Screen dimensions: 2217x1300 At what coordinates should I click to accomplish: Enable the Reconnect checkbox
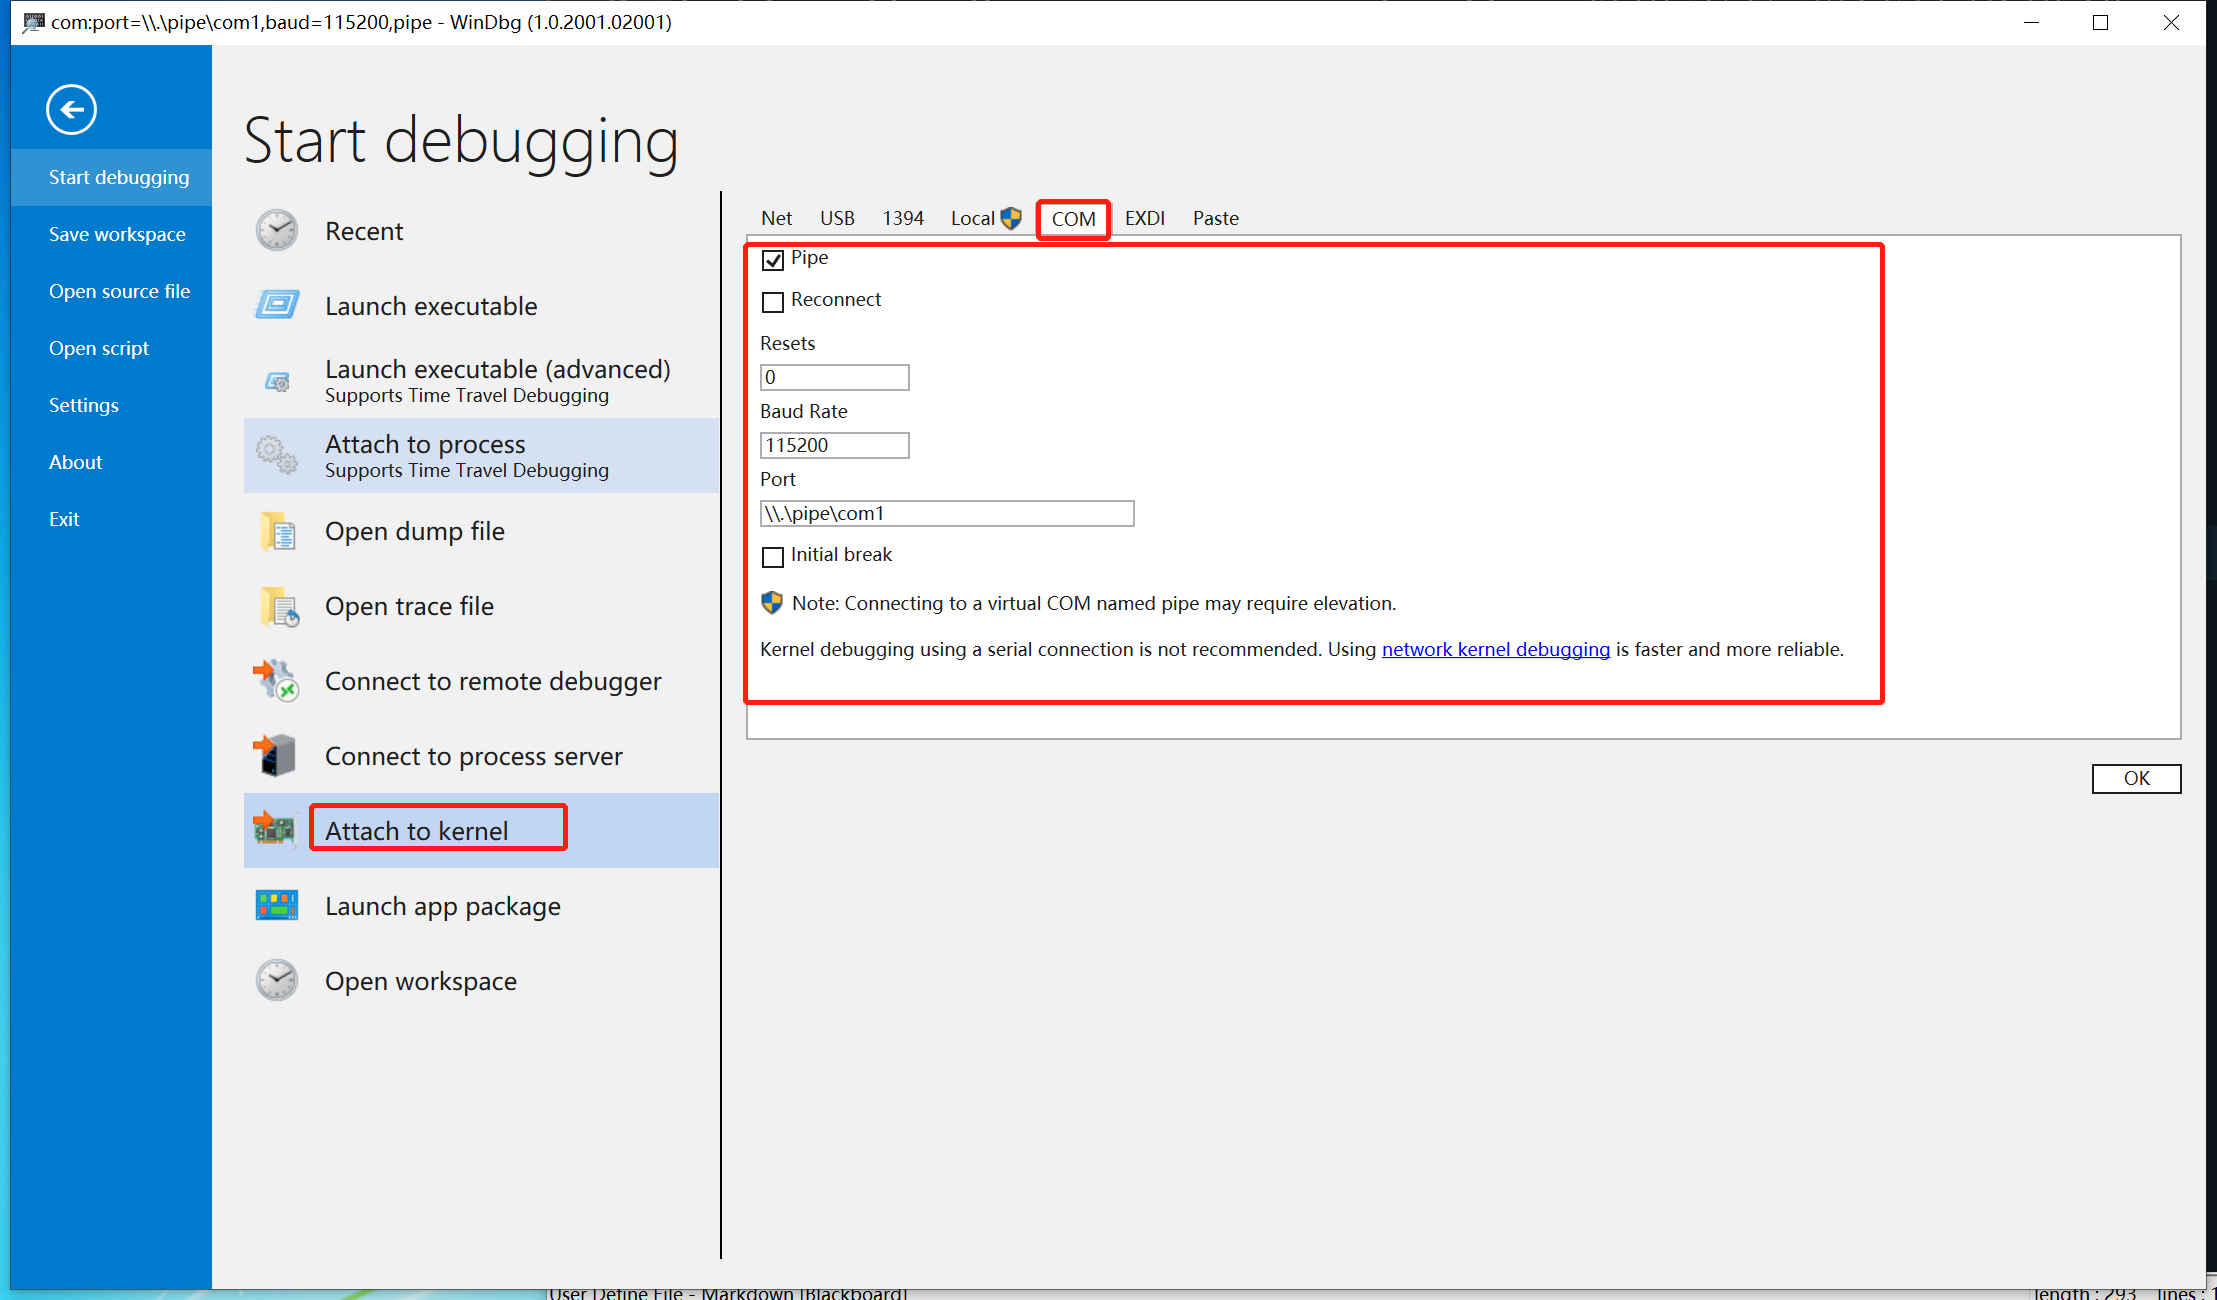772,301
